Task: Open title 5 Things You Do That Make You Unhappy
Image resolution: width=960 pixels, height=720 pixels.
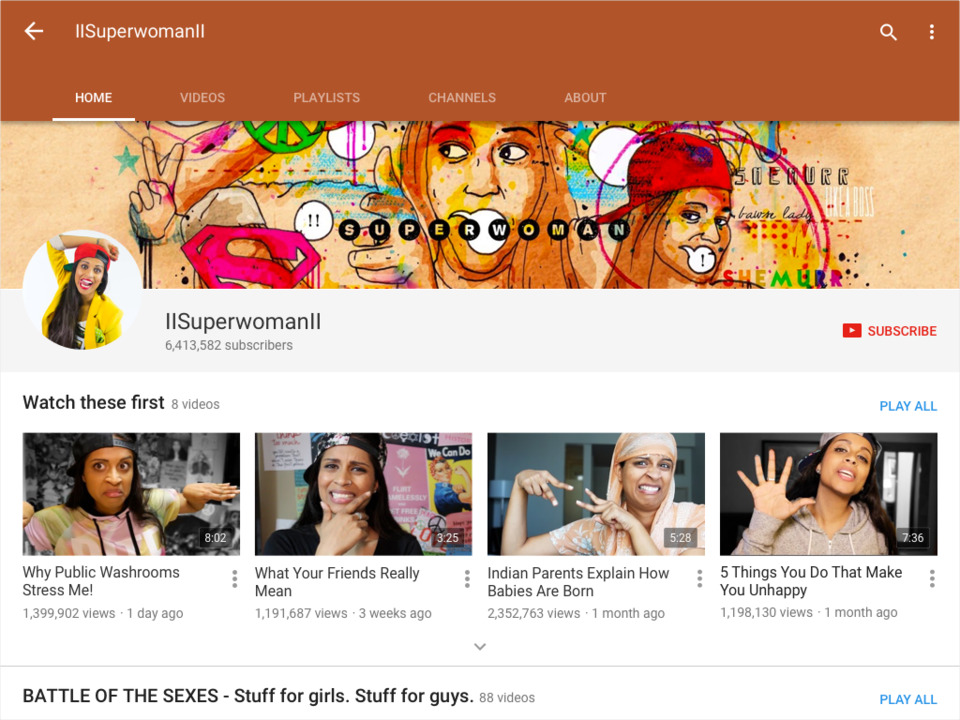Action: [x=811, y=581]
